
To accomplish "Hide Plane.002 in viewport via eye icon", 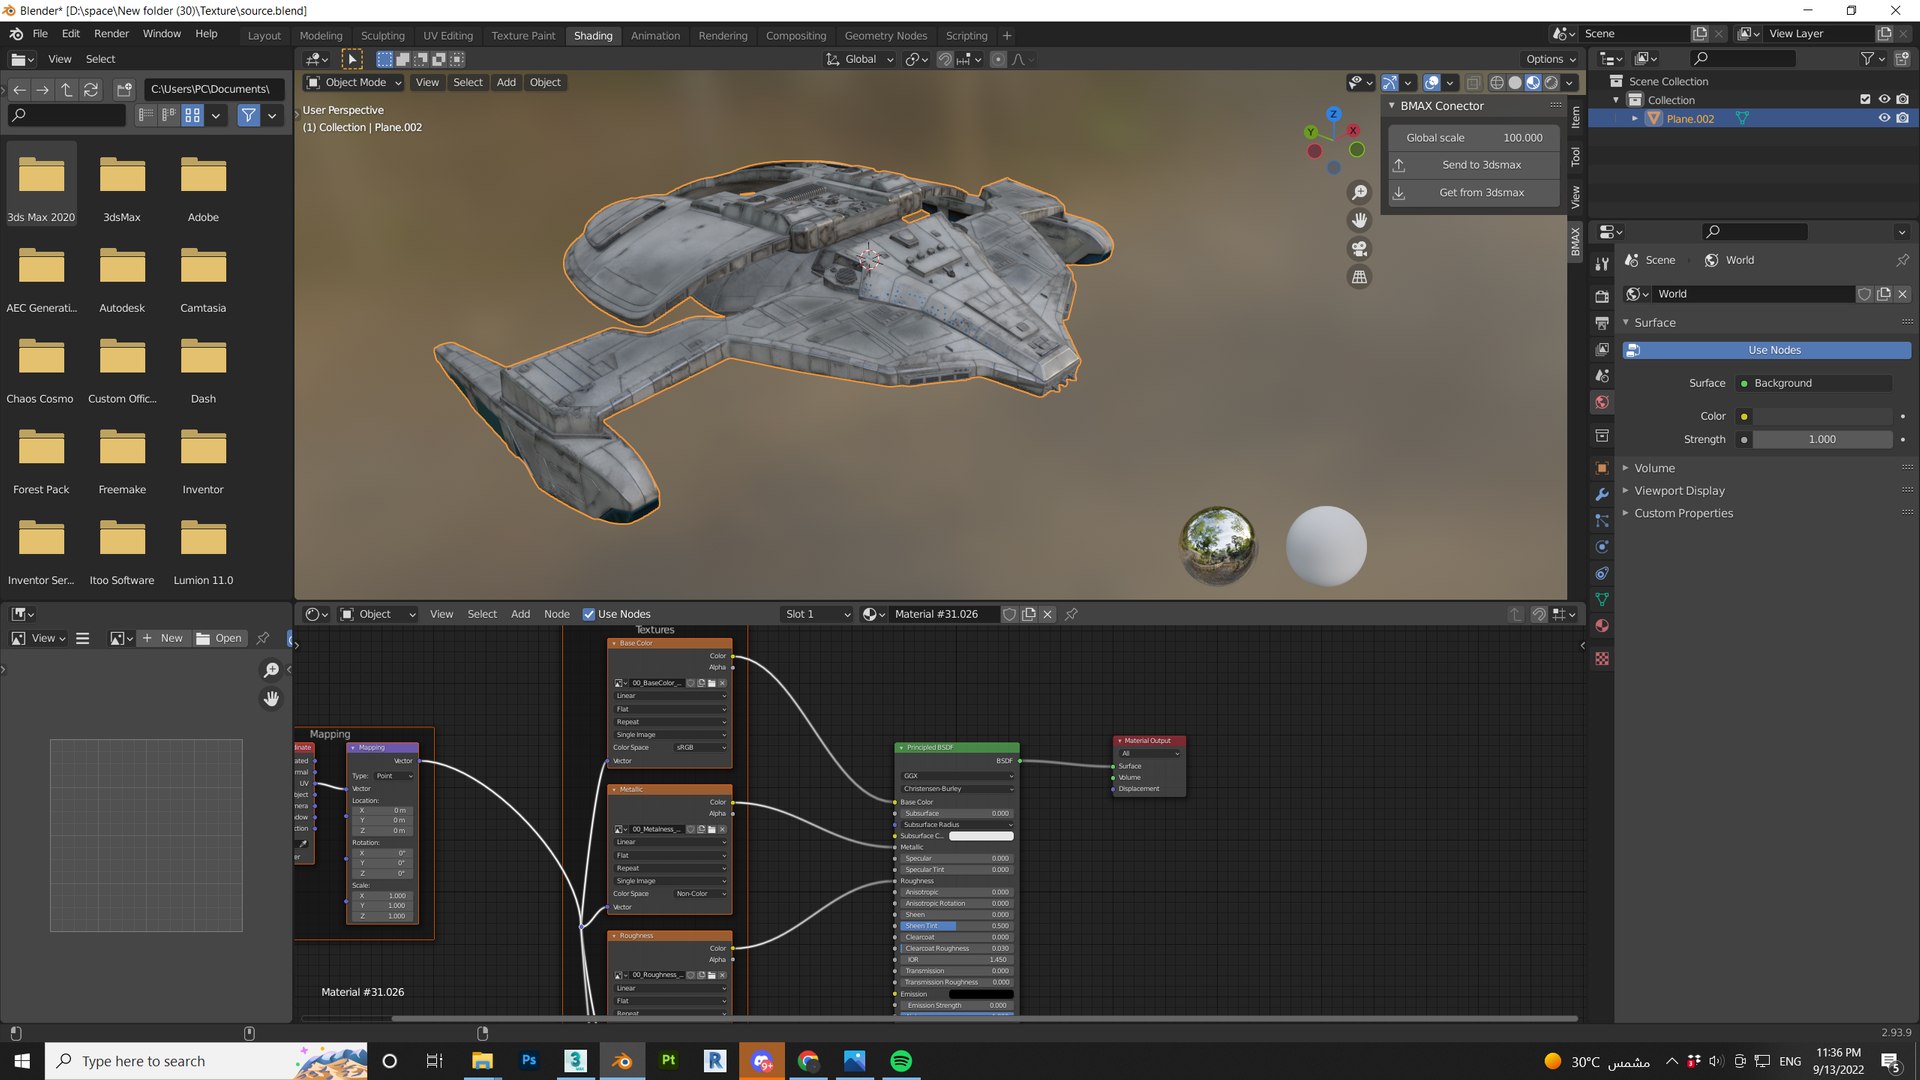I will pos(1884,118).
